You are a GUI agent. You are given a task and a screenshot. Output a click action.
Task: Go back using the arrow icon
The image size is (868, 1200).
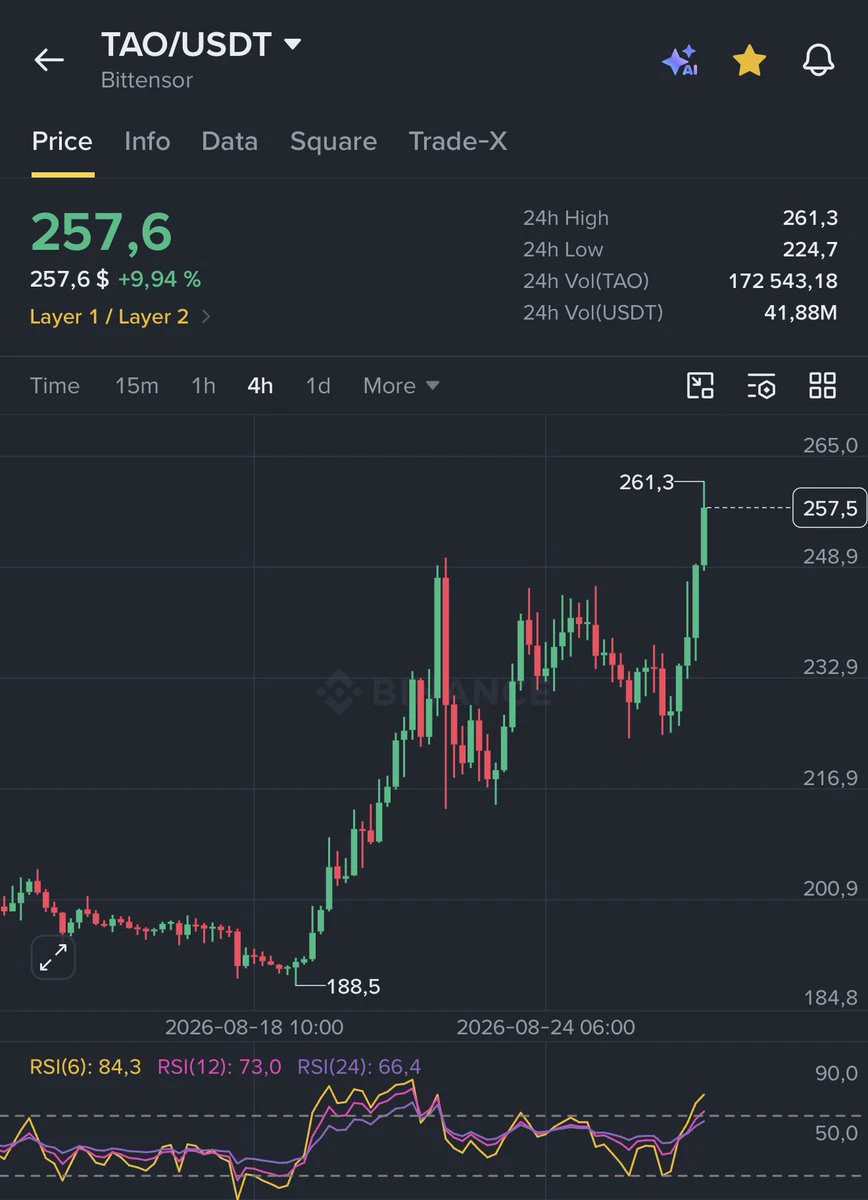pyautogui.click(x=49, y=60)
